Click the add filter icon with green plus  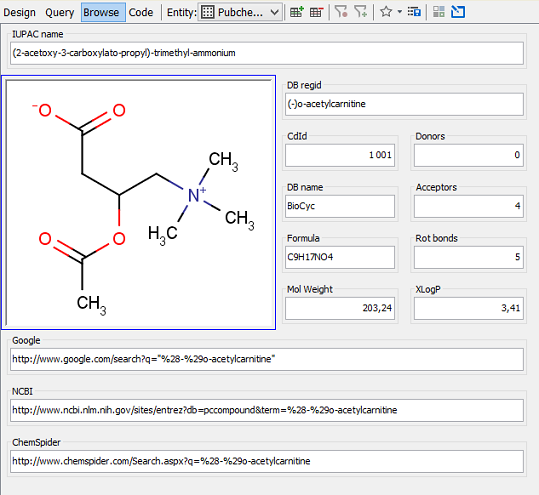point(361,12)
